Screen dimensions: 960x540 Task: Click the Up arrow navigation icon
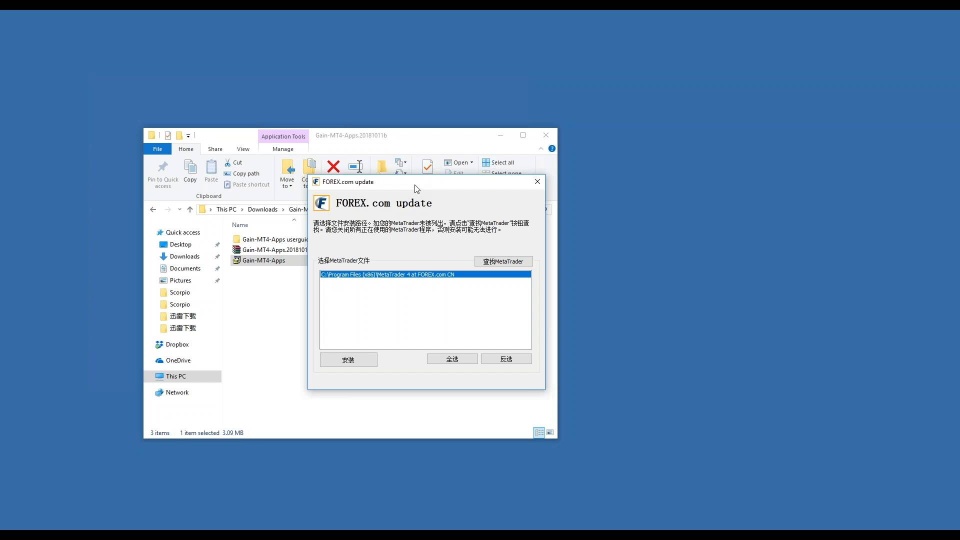(190, 209)
